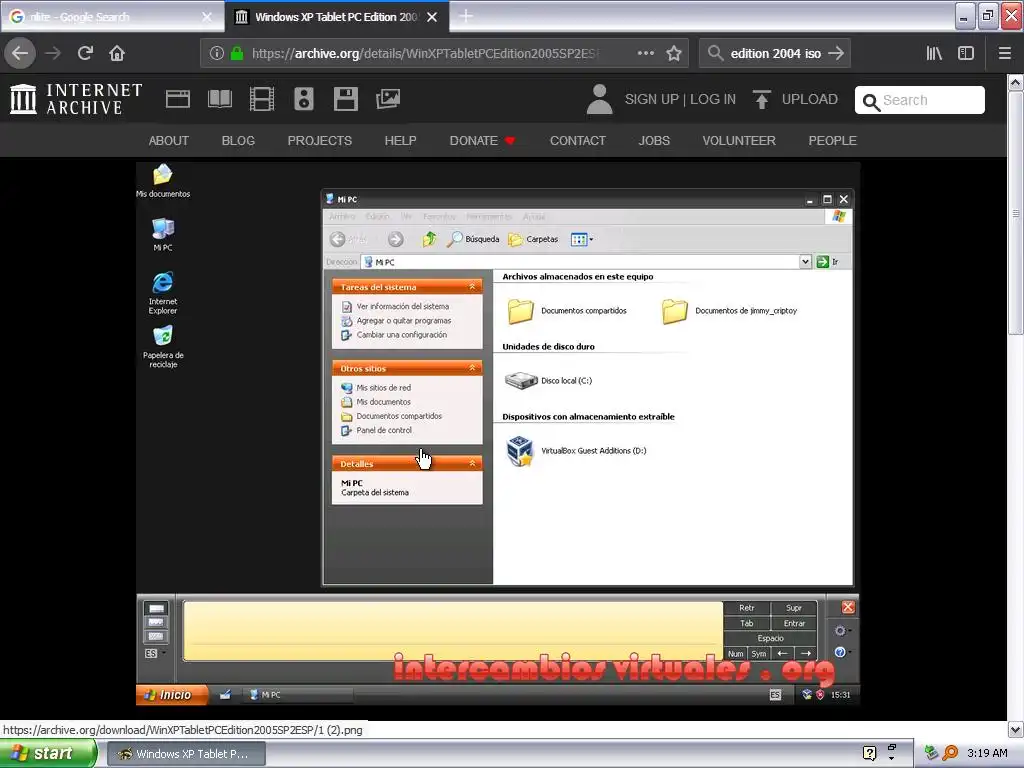Focus the Internet Archive Search box

920,100
